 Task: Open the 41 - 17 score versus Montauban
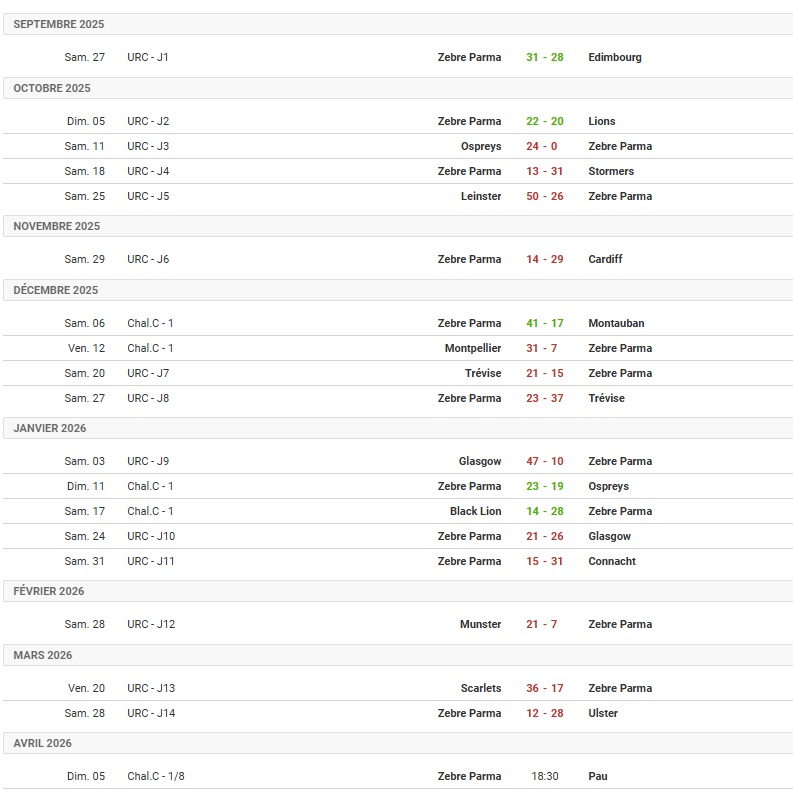(x=544, y=323)
